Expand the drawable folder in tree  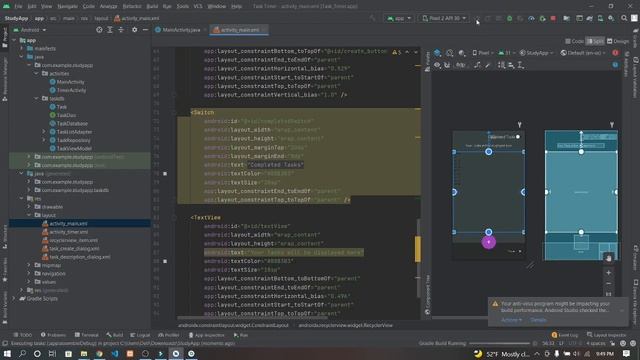tap(29, 207)
